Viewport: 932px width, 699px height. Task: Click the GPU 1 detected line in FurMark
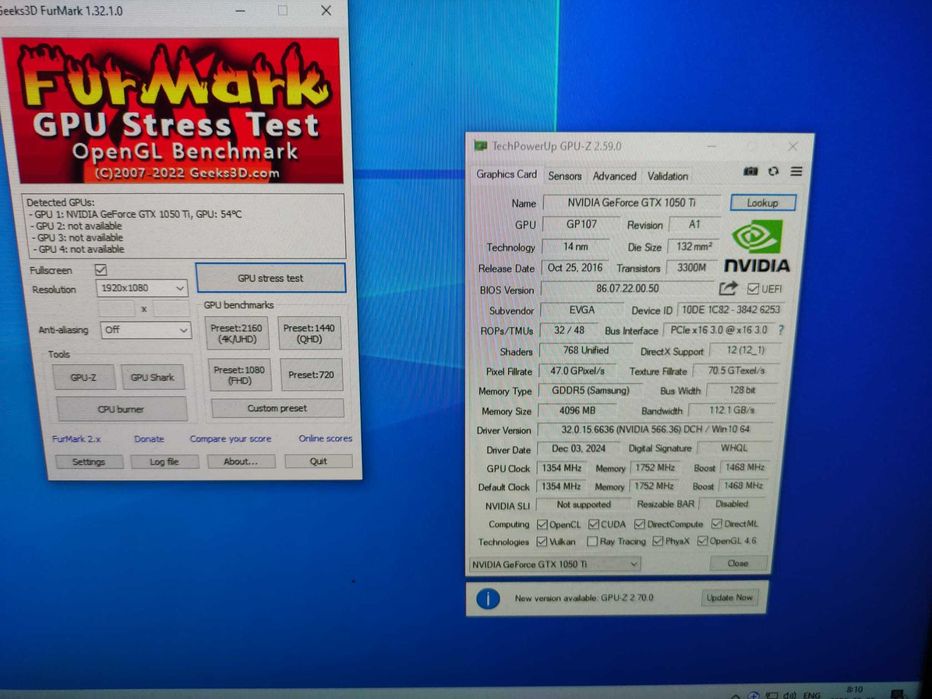coord(136,214)
